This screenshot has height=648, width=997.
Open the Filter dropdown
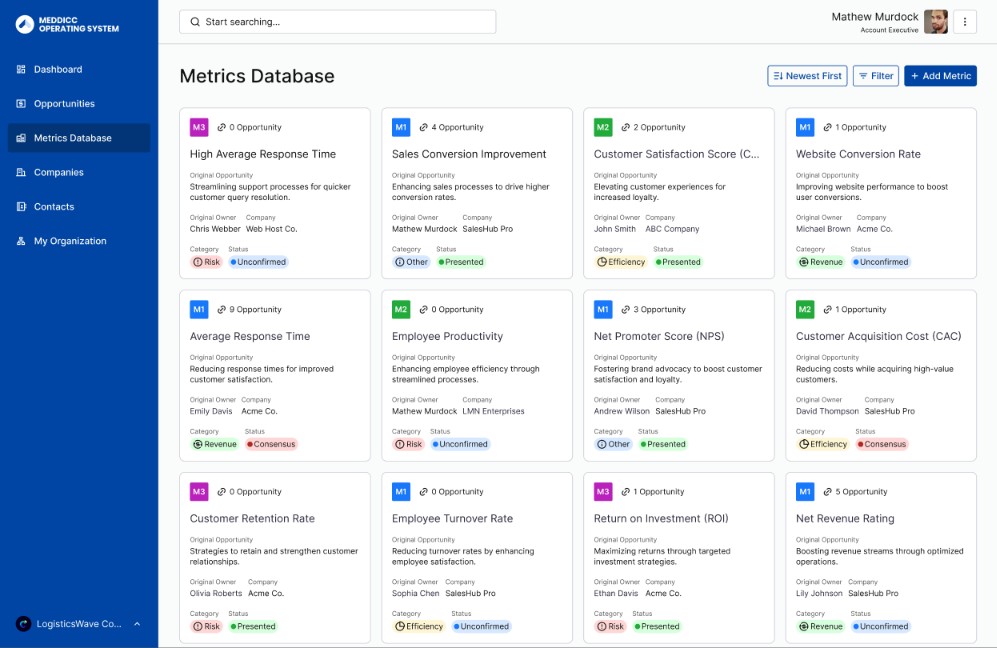click(x=875, y=75)
